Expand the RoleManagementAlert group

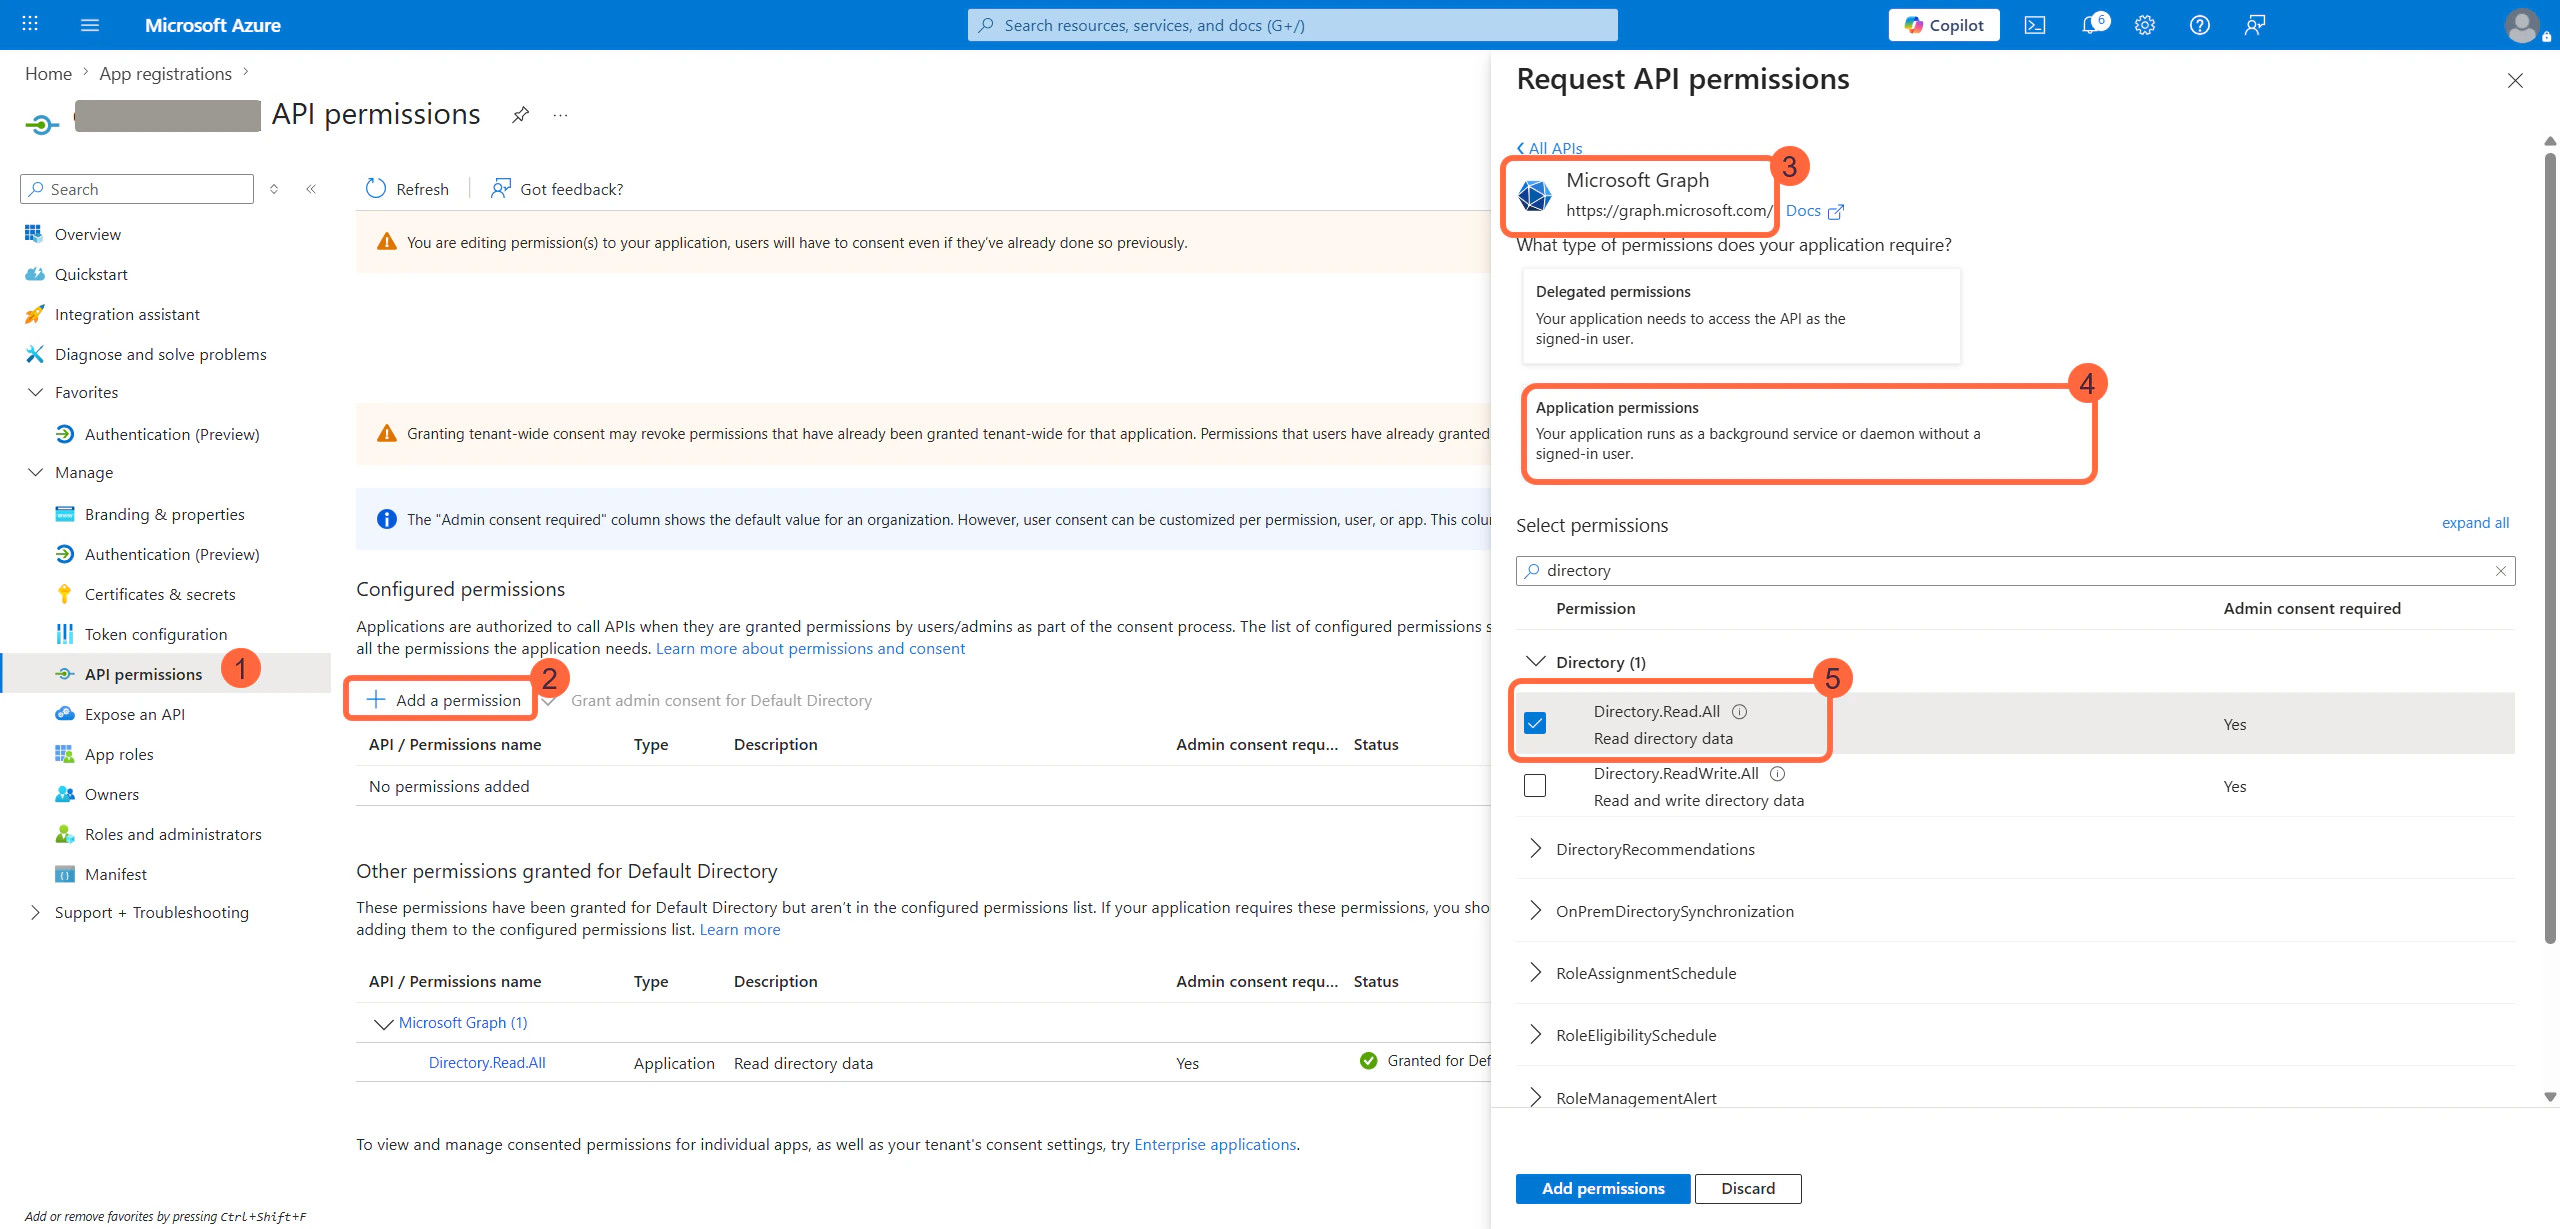(1535, 1098)
